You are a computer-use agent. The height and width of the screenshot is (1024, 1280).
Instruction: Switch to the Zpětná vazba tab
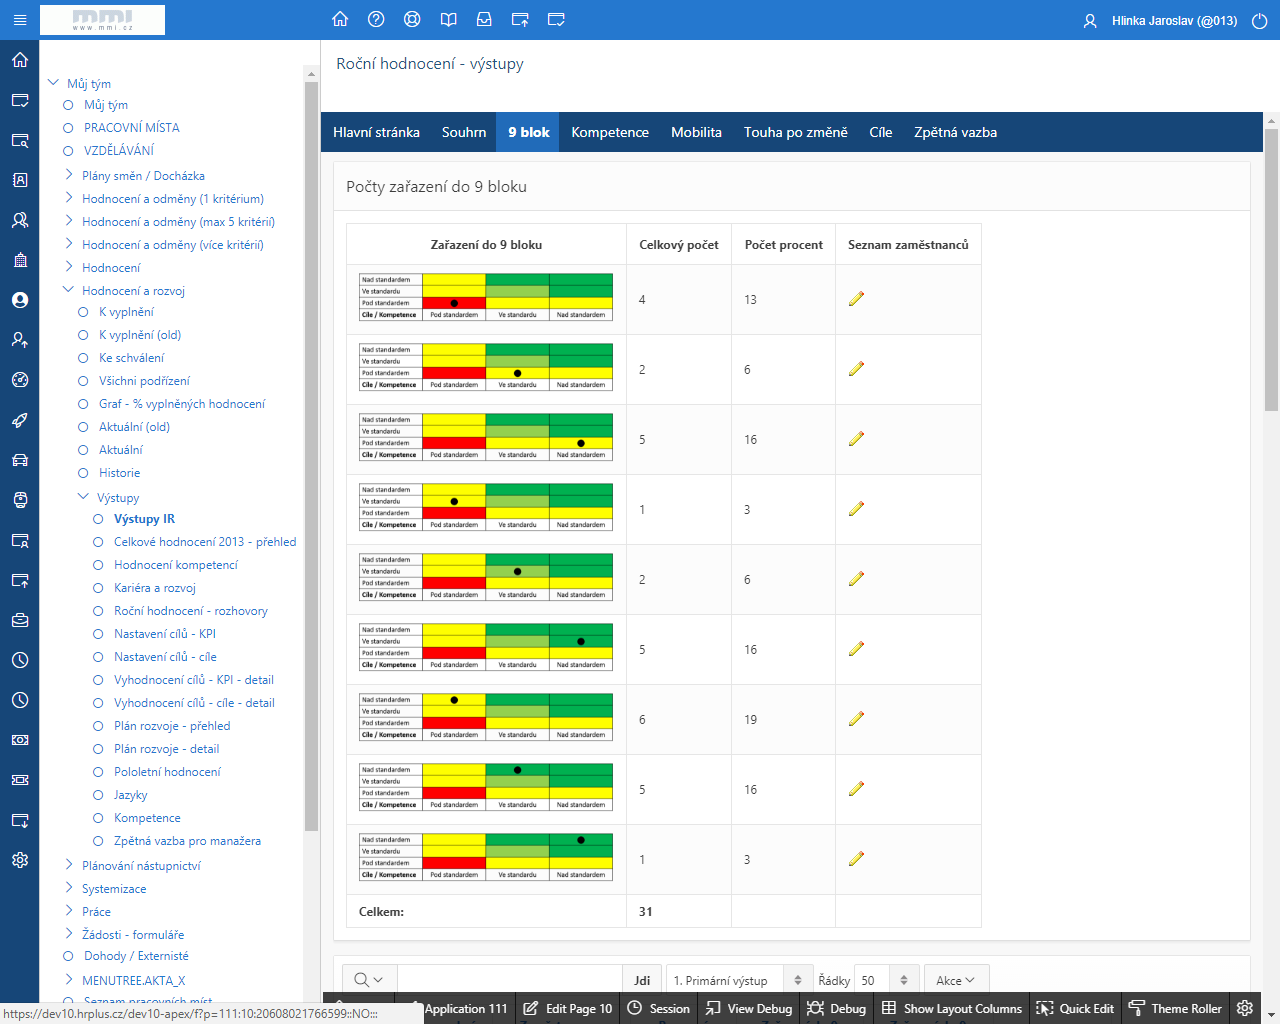pos(955,132)
